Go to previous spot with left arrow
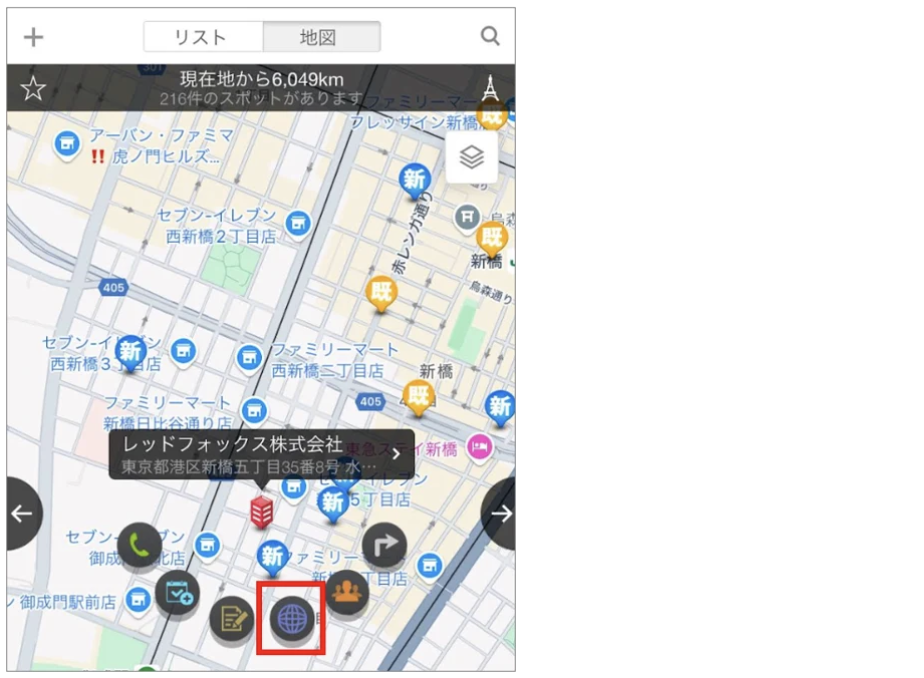 click(23, 514)
